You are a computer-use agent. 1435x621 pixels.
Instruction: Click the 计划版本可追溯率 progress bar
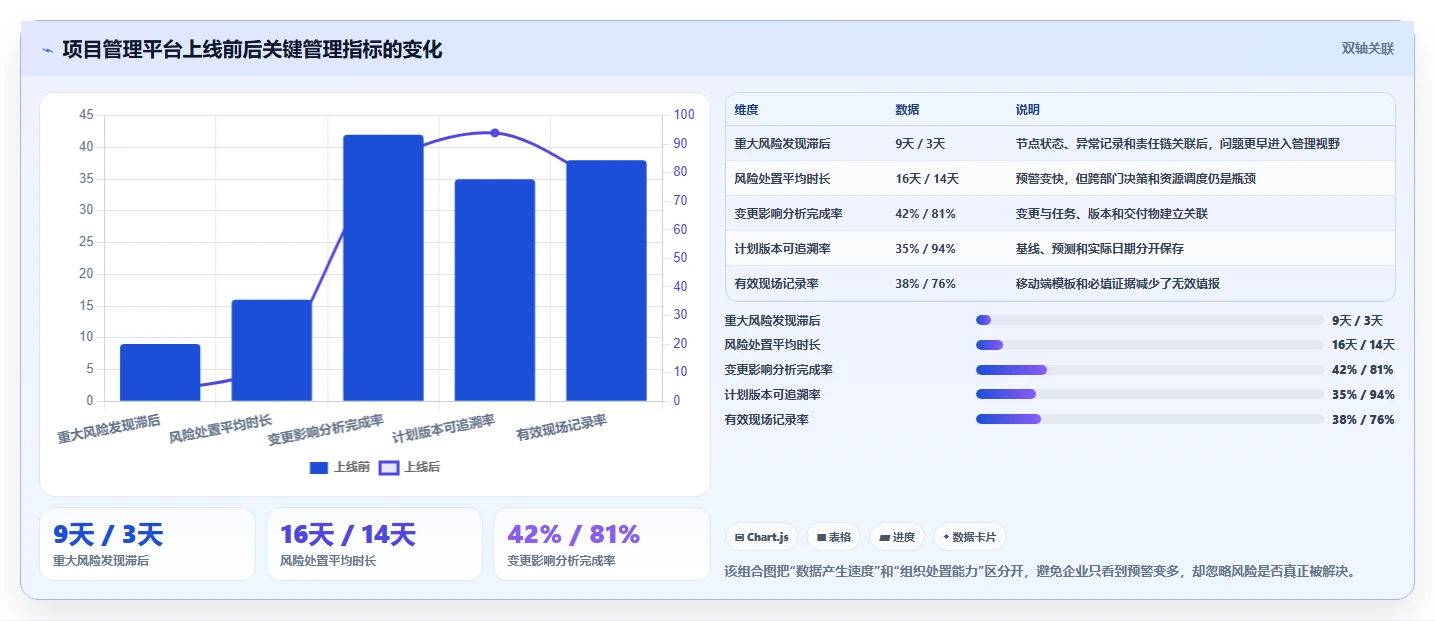pyautogui.click(x=1150, y=395)
